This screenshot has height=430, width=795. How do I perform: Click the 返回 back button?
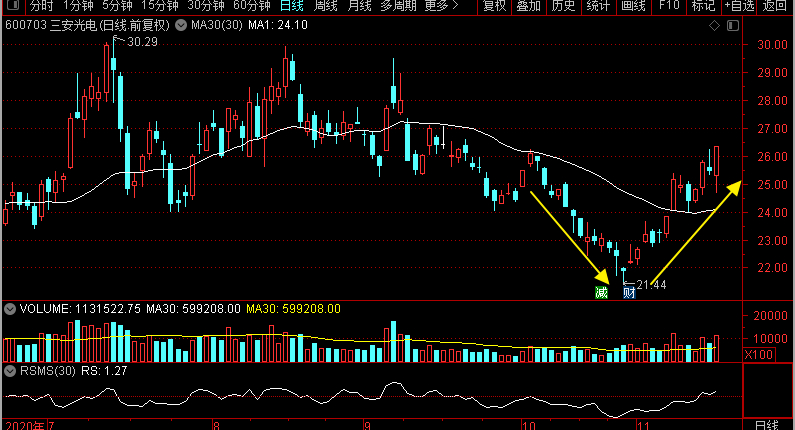click(x=775, y=6)
